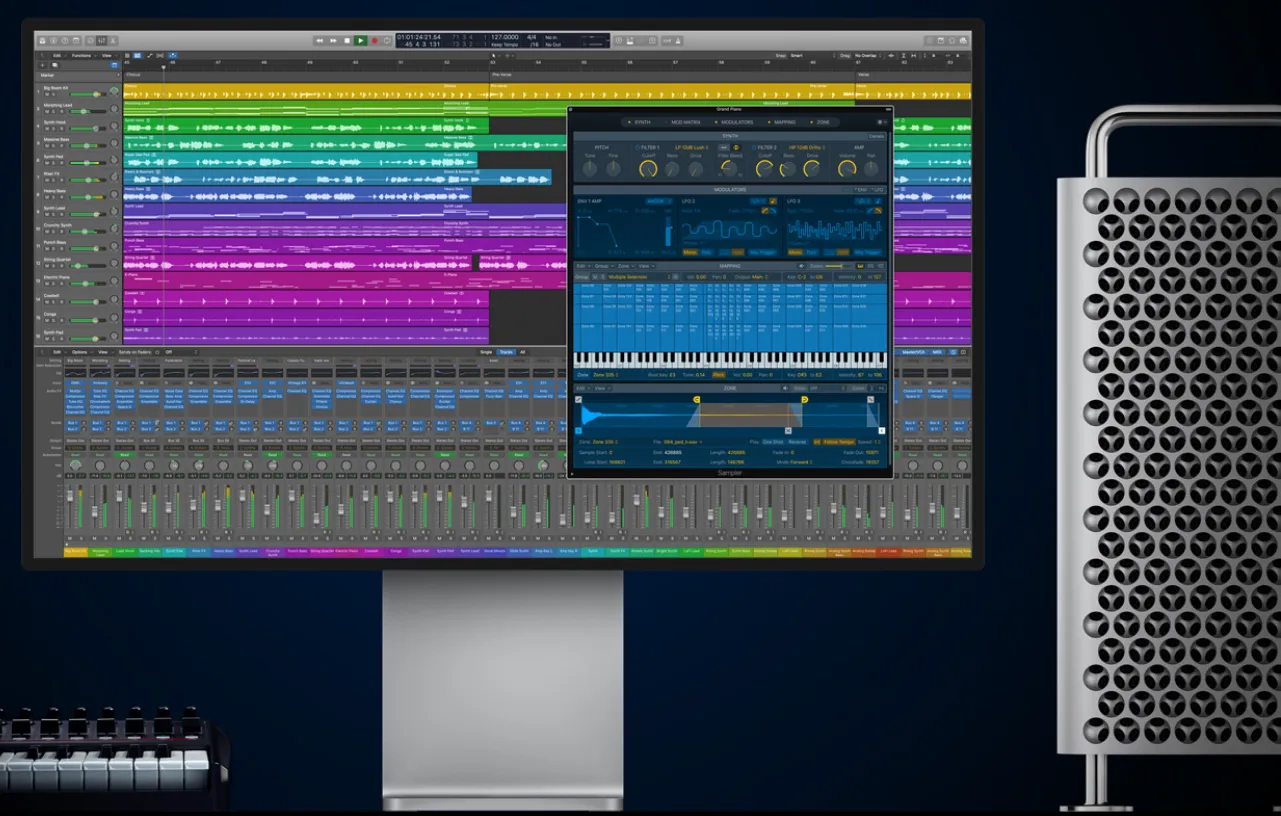Toggle the Filter 1 power button

[x=637, y=148]
